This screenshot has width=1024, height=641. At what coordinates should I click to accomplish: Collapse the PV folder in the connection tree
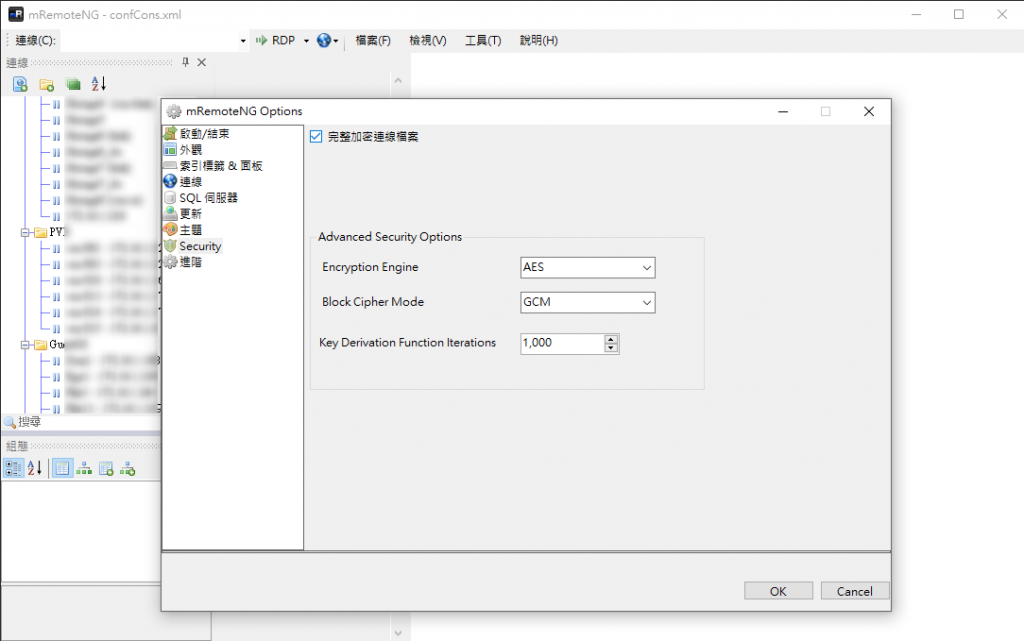pos(25,232)
